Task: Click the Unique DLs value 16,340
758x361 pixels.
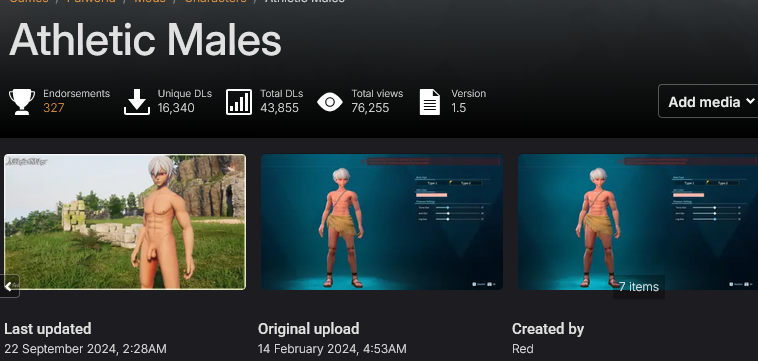Action: 176,108
